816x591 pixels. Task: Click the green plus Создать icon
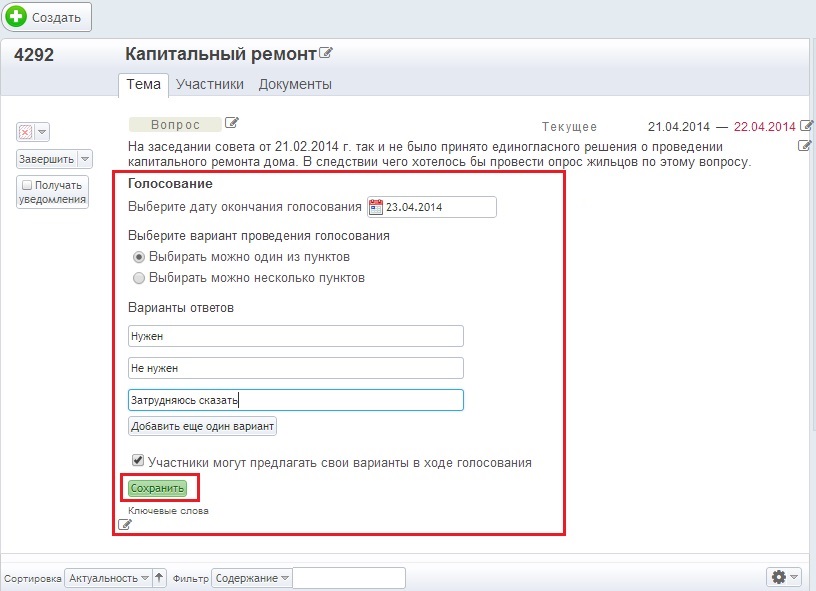16,16
